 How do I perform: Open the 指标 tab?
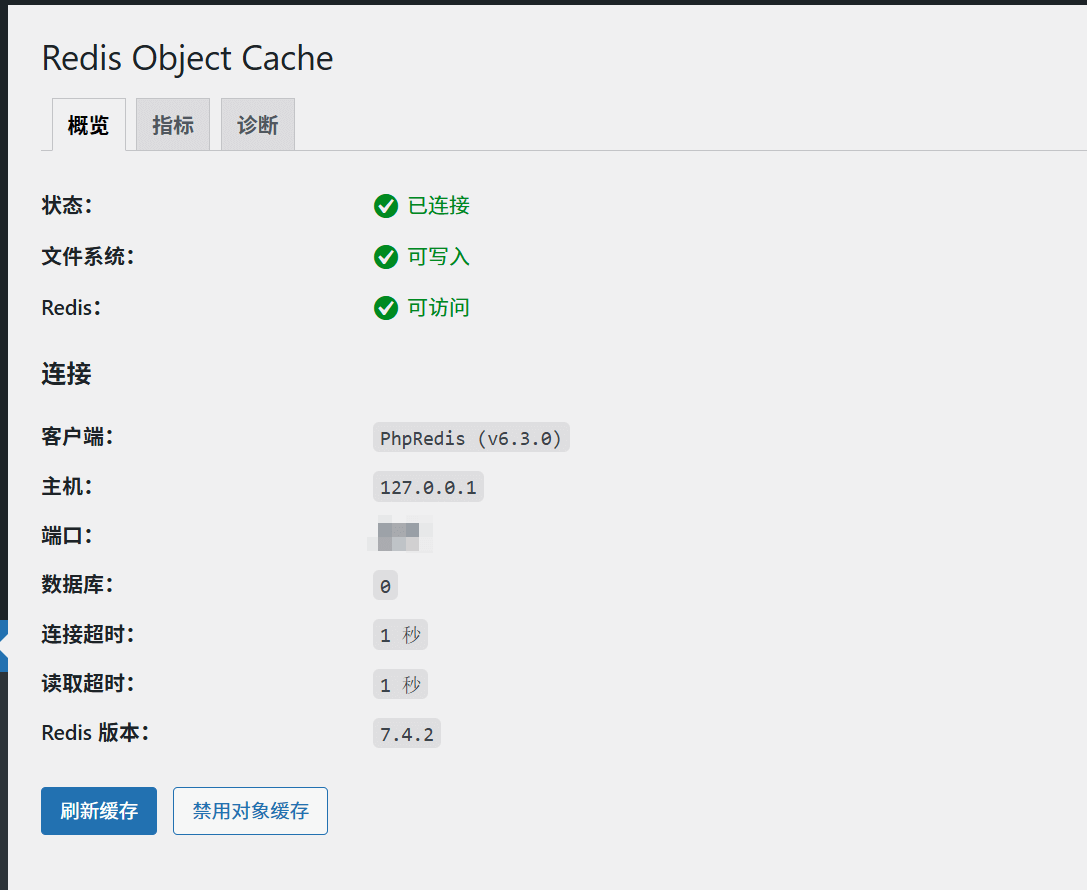(173, 125)
